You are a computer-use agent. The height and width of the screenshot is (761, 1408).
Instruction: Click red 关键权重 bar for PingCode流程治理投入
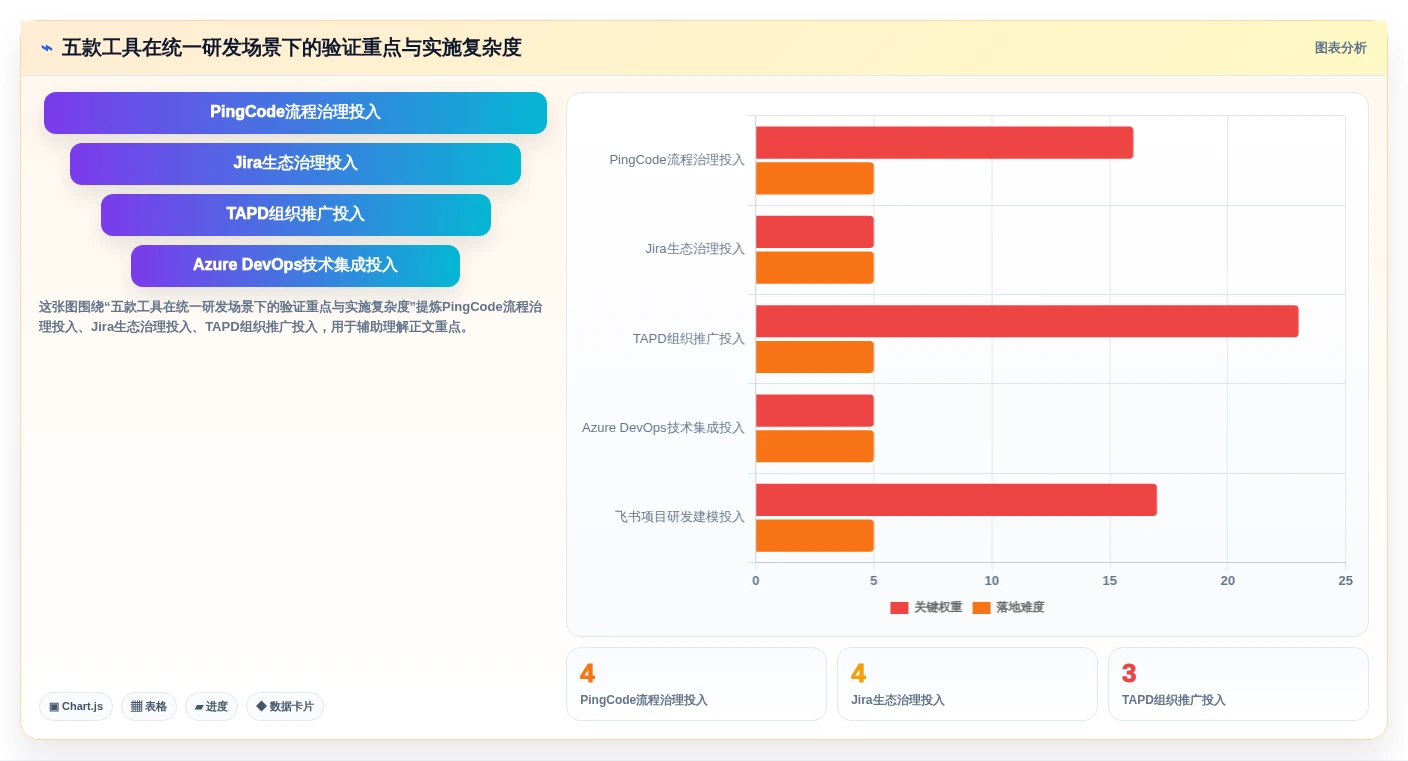pyautogui.click(x=944, y=143)
